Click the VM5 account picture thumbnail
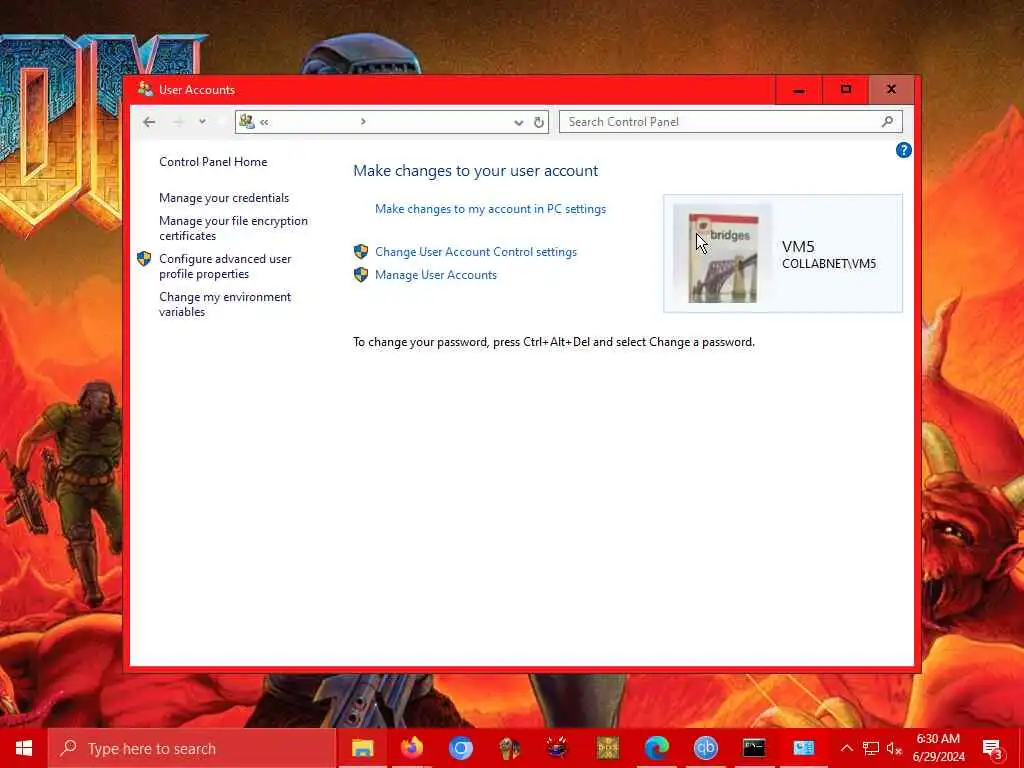This screenshot has height=768, width=1024. [723, 253]
